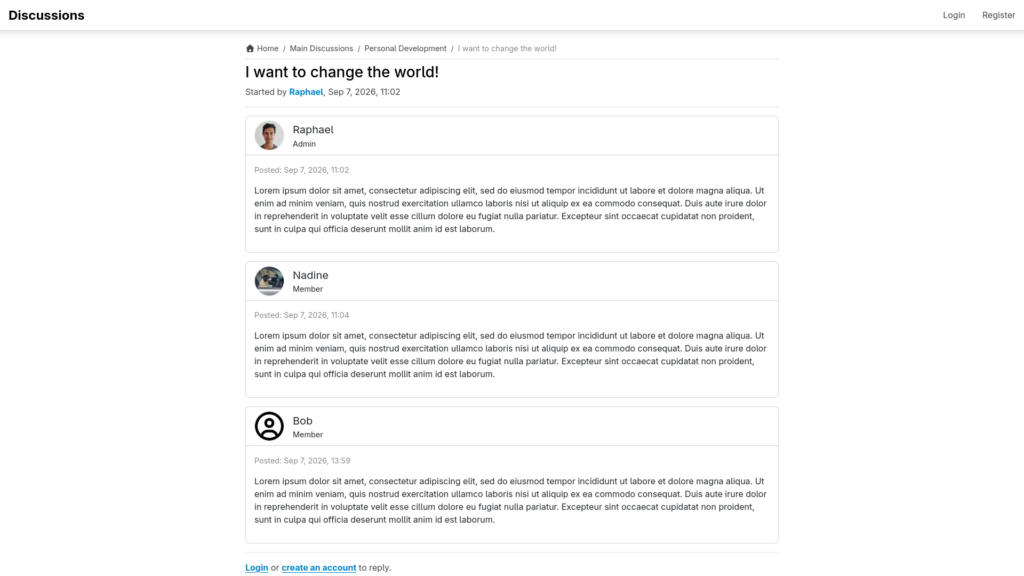The height and width of the screenshot is (576, 1024).
Task: Go to Discussions site title
Action: 46,15
